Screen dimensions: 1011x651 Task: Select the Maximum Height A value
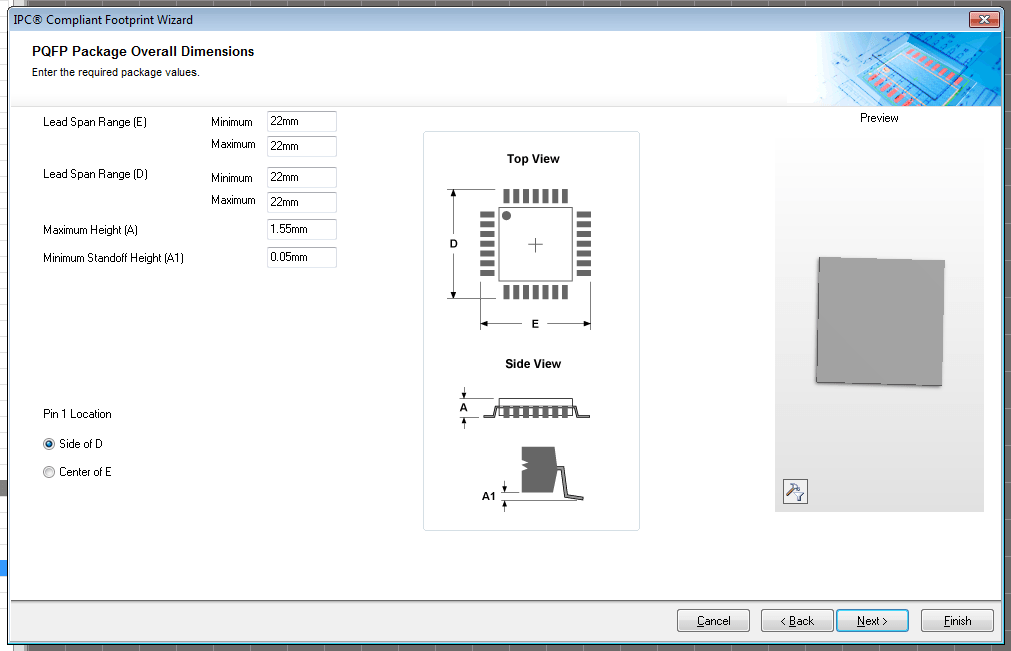(300, 229)
